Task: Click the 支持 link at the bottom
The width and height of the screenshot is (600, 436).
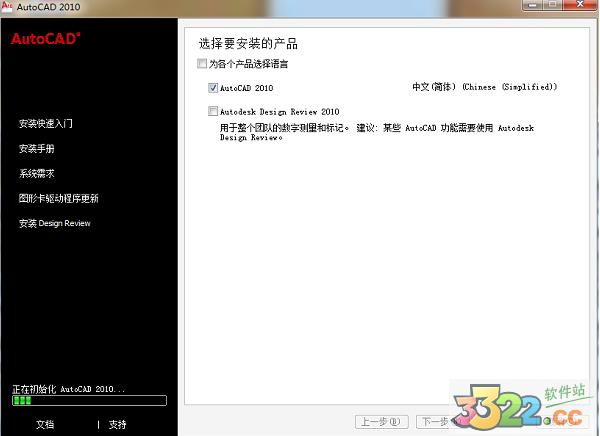Action: [x=117, y=424]
